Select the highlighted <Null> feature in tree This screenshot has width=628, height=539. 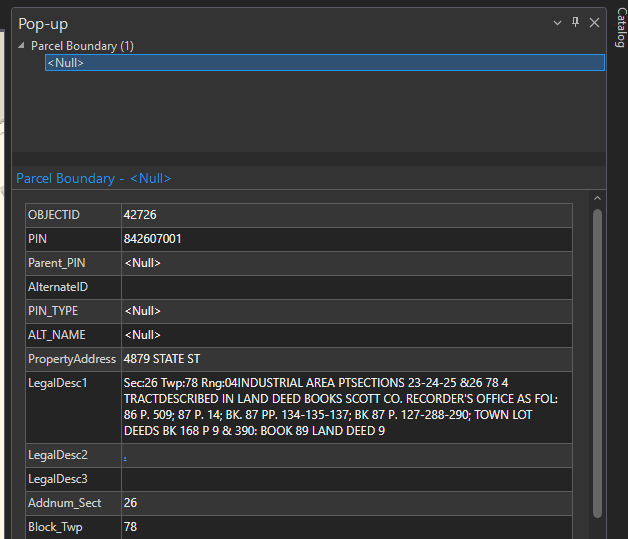[x=65, y=63]
